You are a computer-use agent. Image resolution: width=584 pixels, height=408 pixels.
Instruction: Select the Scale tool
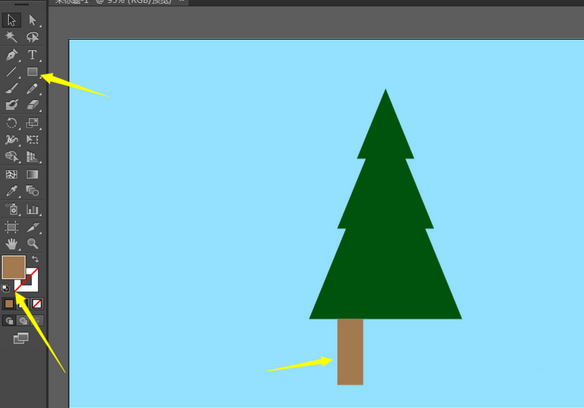click(32, 123)
